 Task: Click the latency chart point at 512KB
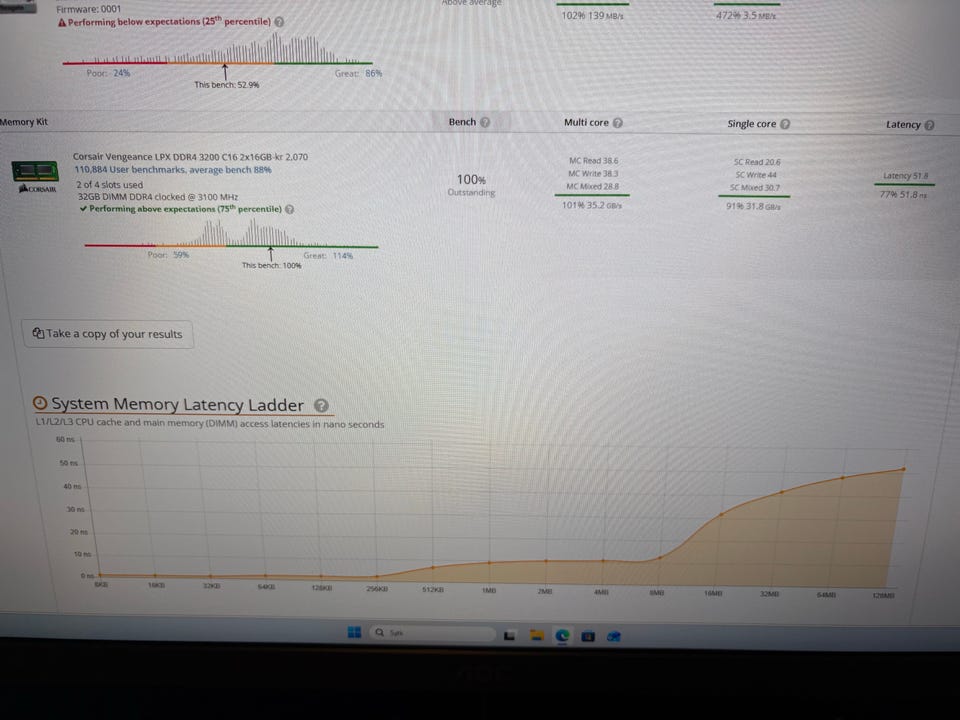(433, 568)
